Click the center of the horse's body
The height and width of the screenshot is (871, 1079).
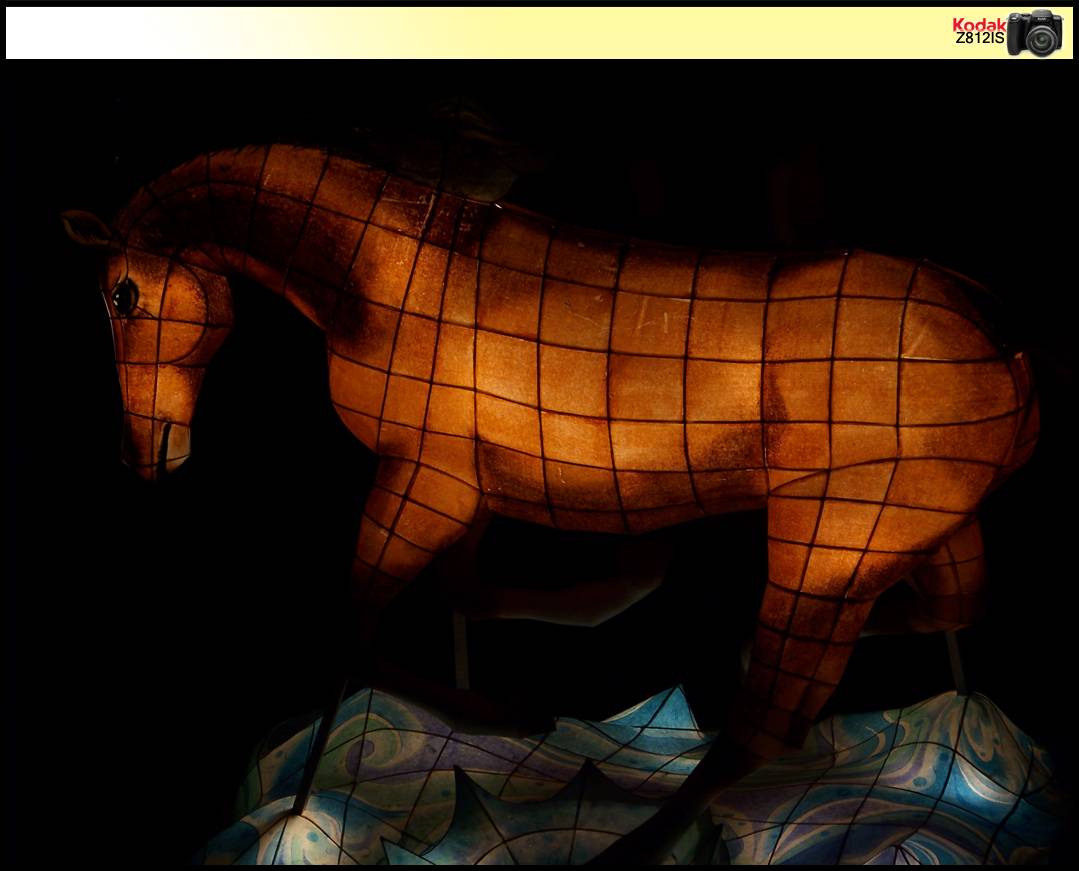620,390
